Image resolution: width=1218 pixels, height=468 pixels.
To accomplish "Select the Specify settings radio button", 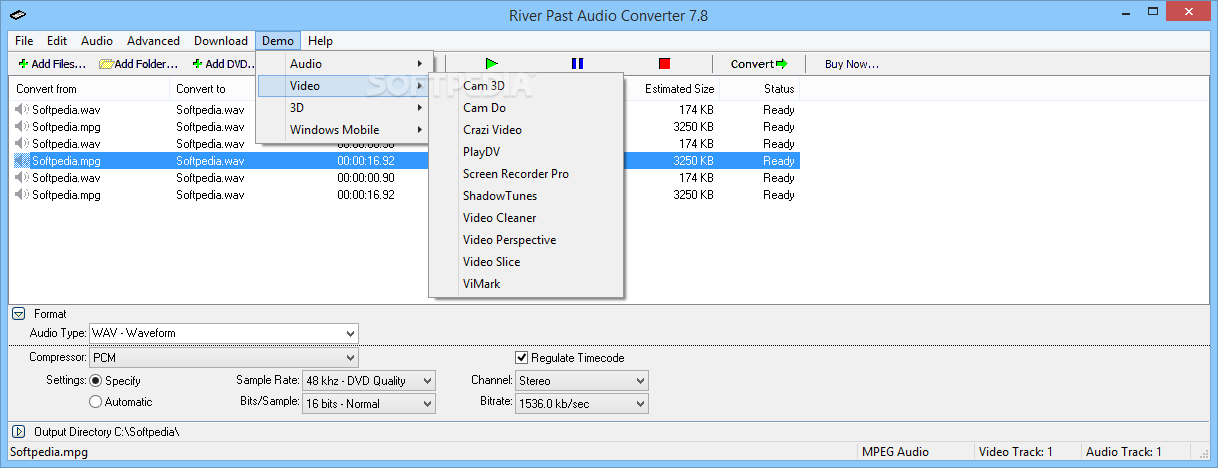I will click(x=96, y=381).
